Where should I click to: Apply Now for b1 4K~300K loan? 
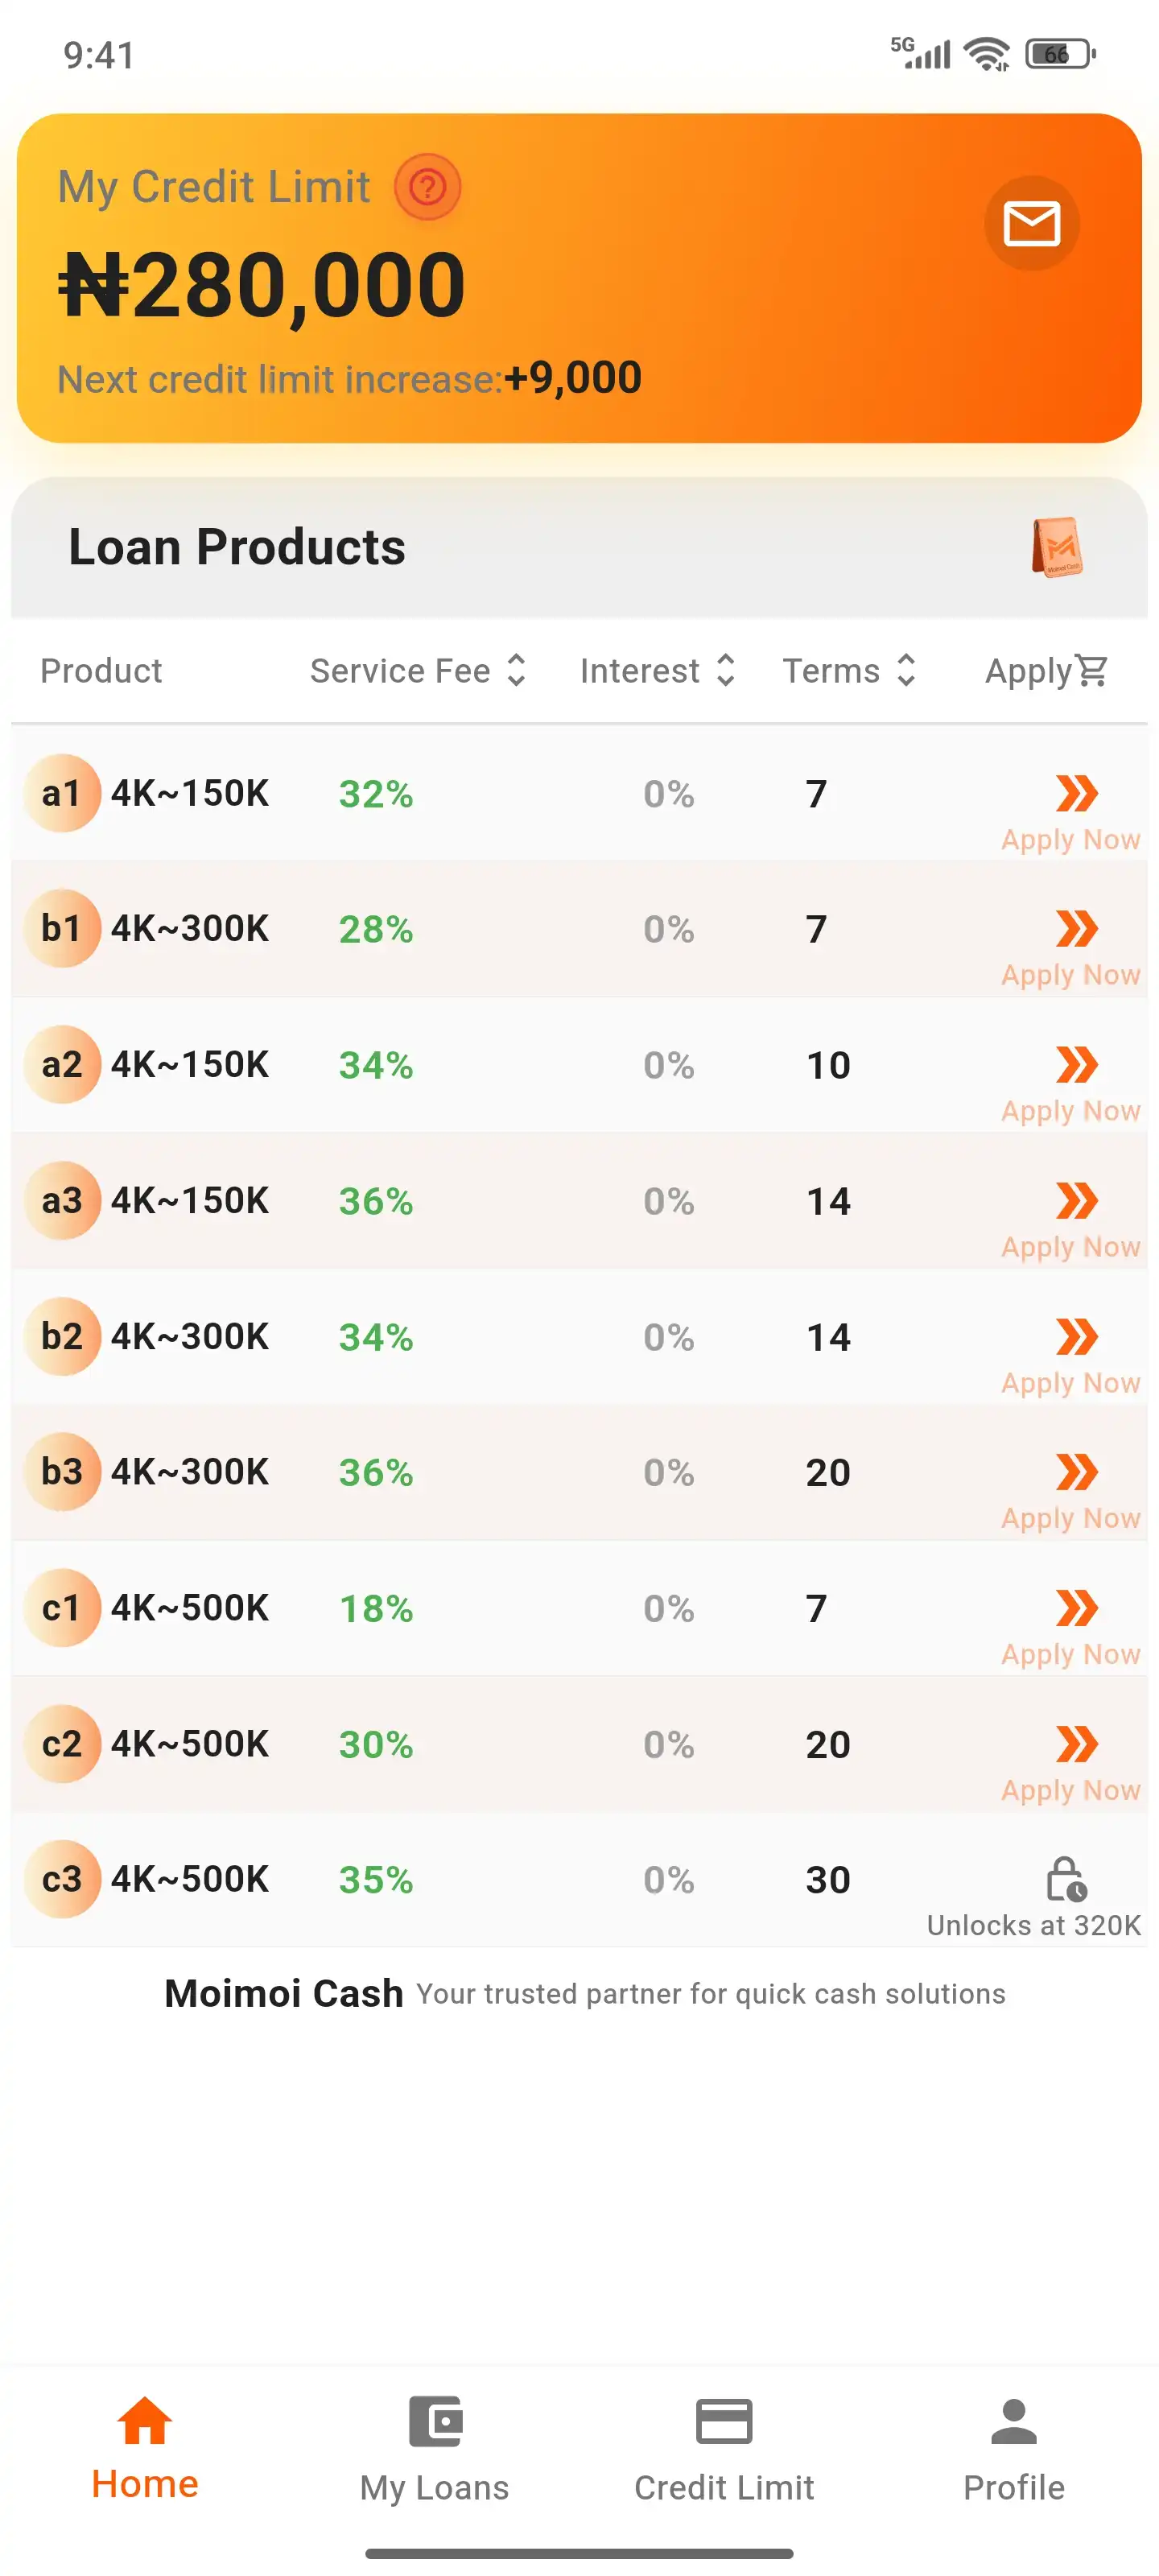1070,974
